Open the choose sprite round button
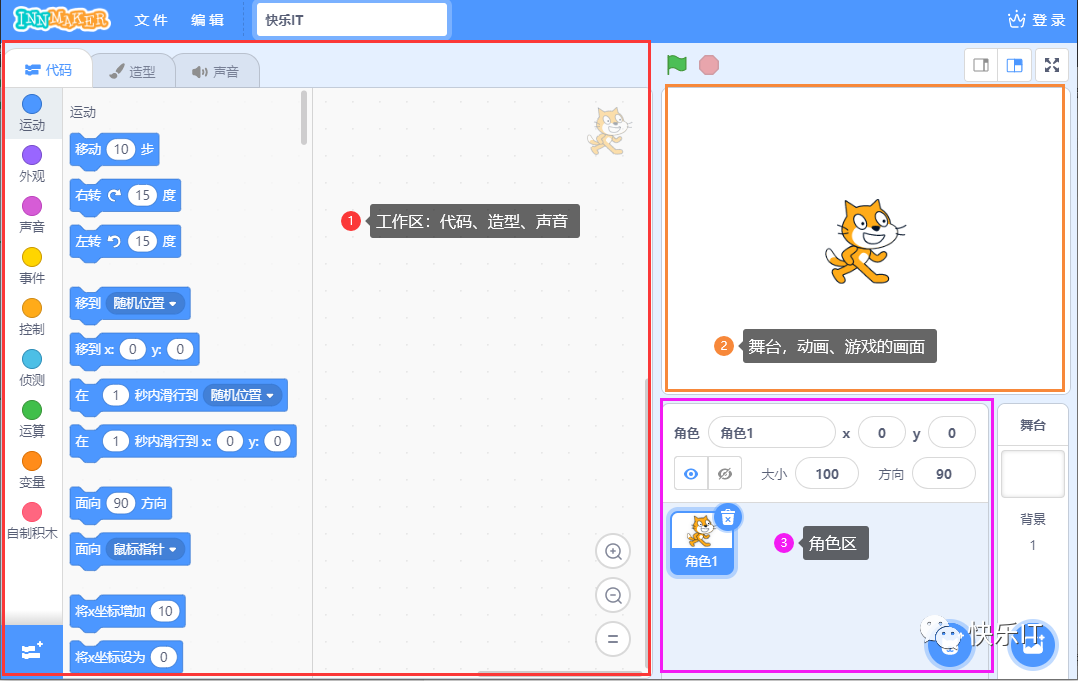The height and width of the screenshot is (681, 1078). 949,644
